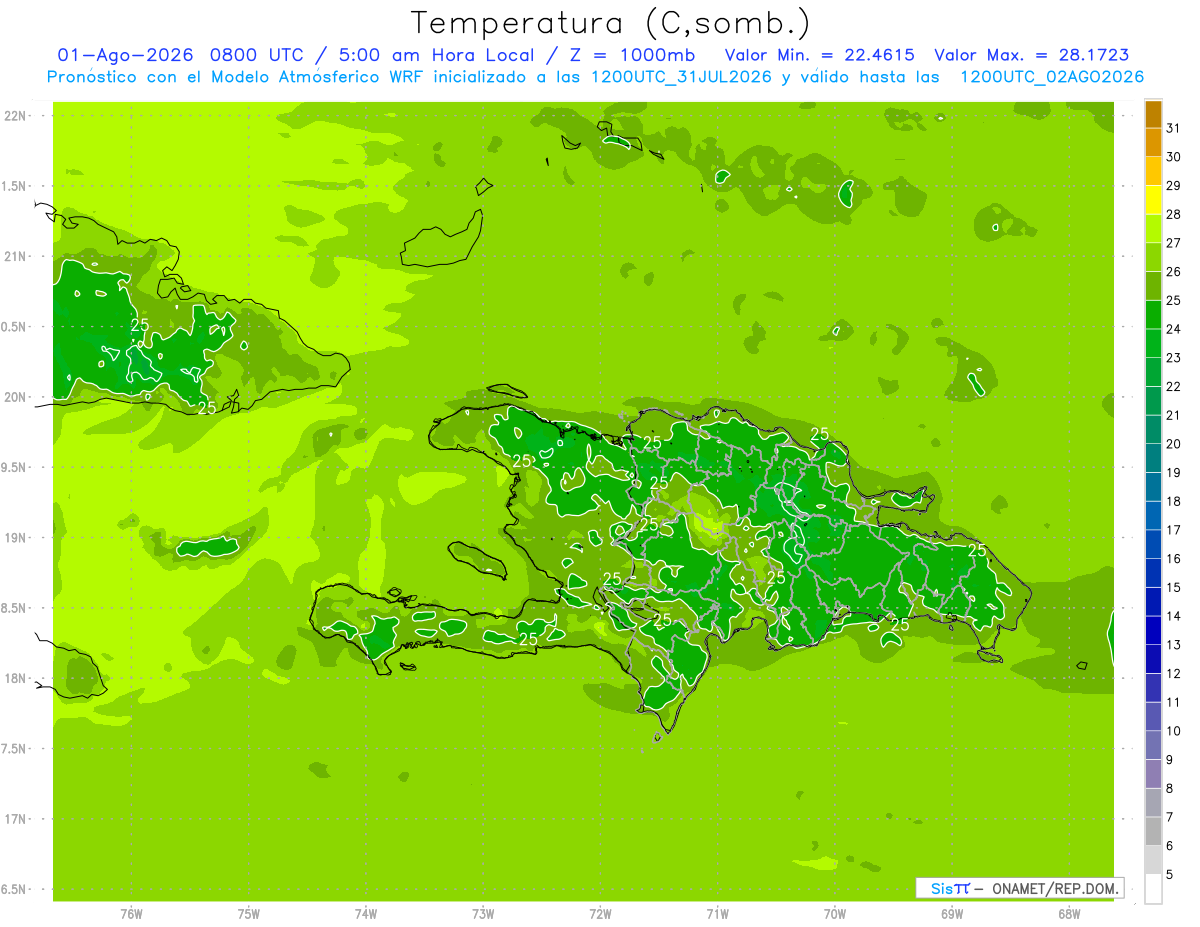1200x927 pixels.
Task: Click the Valor Min. = 22.4615 text
Action: pos(819,56)
